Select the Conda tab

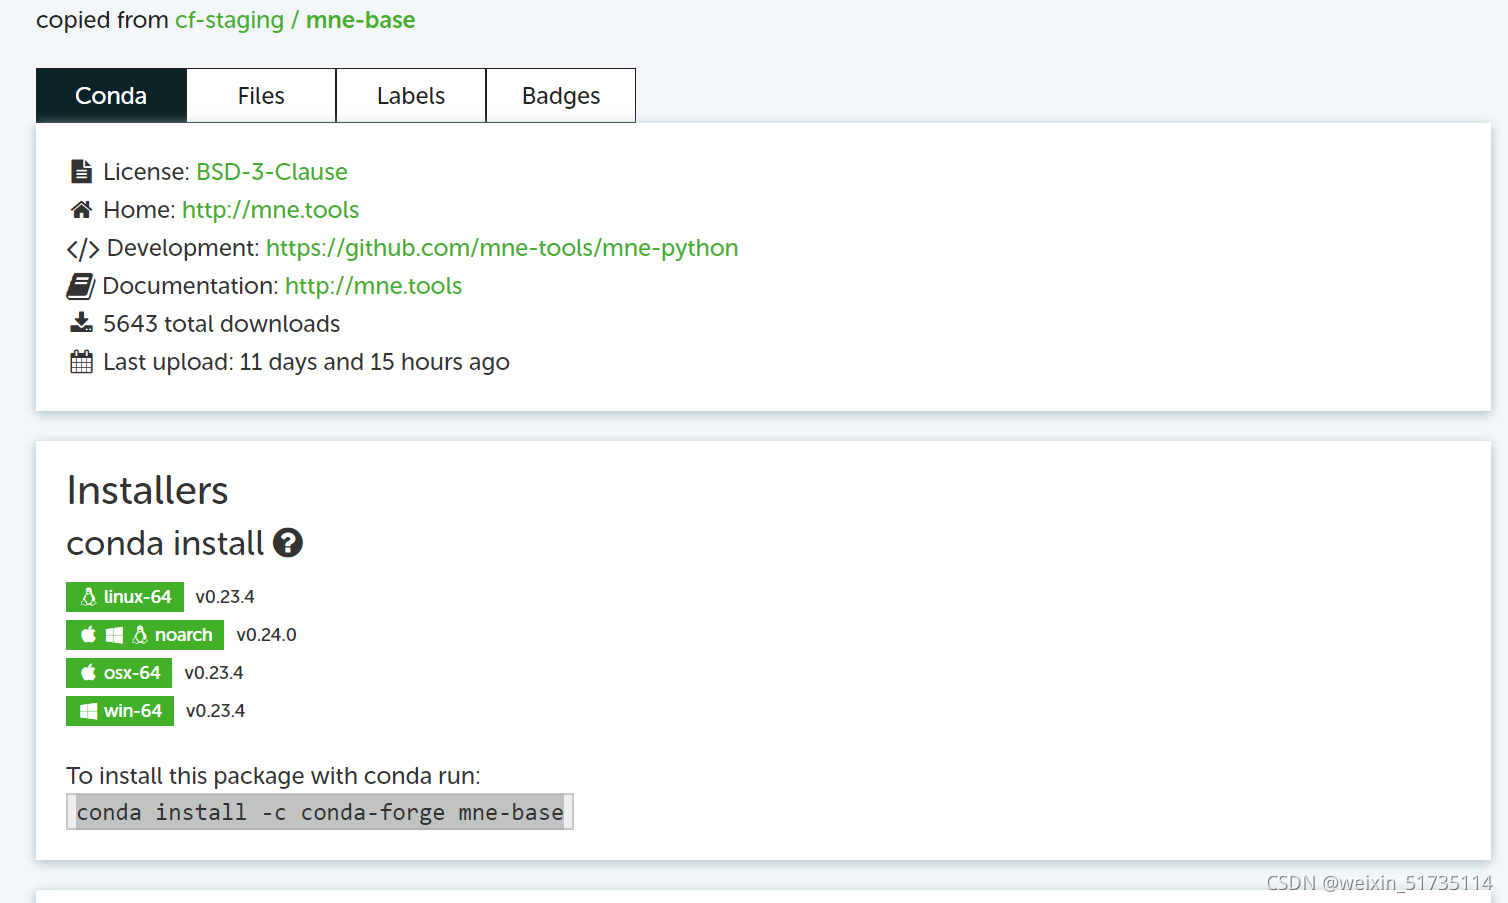[111, 96]
